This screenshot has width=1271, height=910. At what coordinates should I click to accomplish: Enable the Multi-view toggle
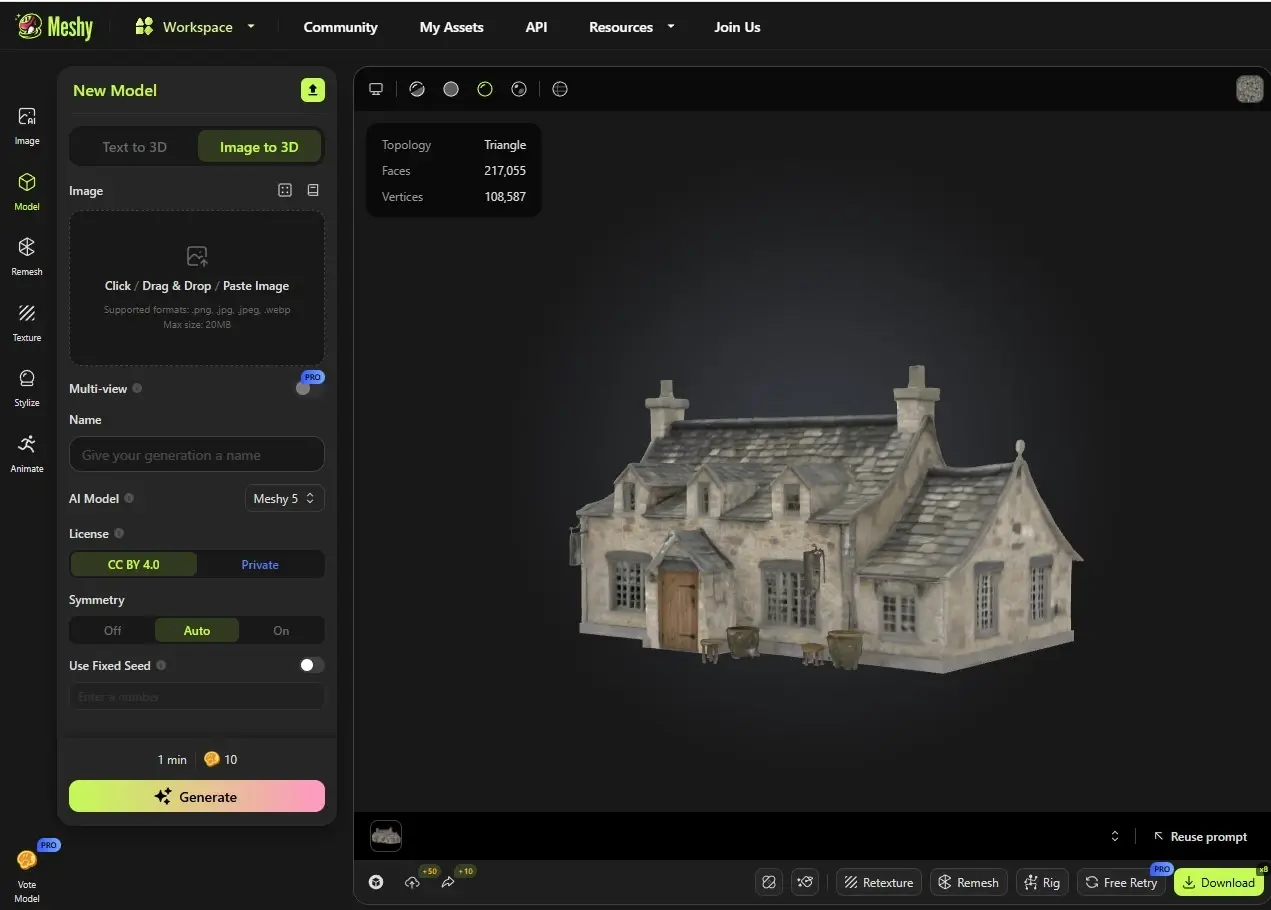coord(309,388)
